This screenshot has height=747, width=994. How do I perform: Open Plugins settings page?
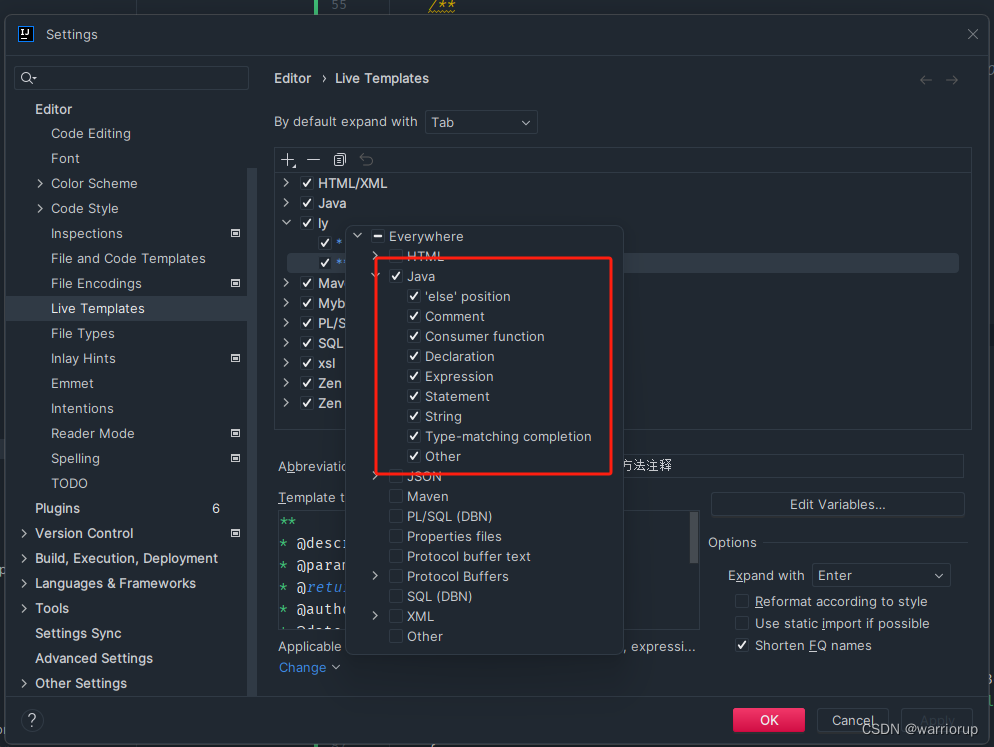tap(58, 509)
